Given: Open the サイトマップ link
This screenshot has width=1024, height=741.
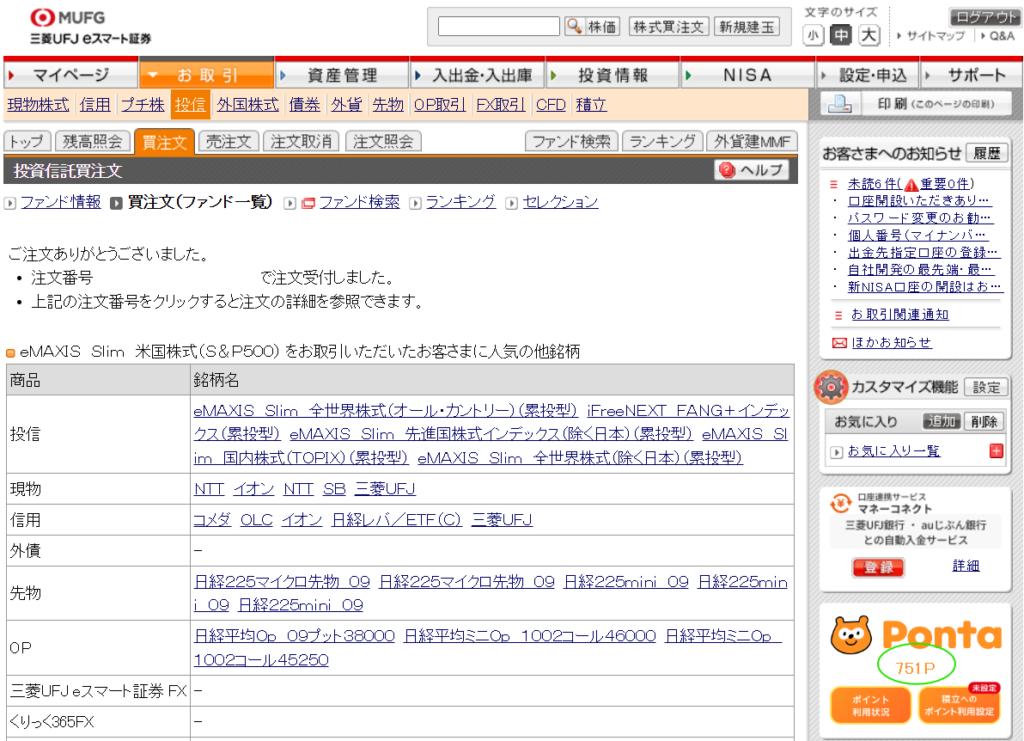Looking at the screenshot, I should [935, 36].
